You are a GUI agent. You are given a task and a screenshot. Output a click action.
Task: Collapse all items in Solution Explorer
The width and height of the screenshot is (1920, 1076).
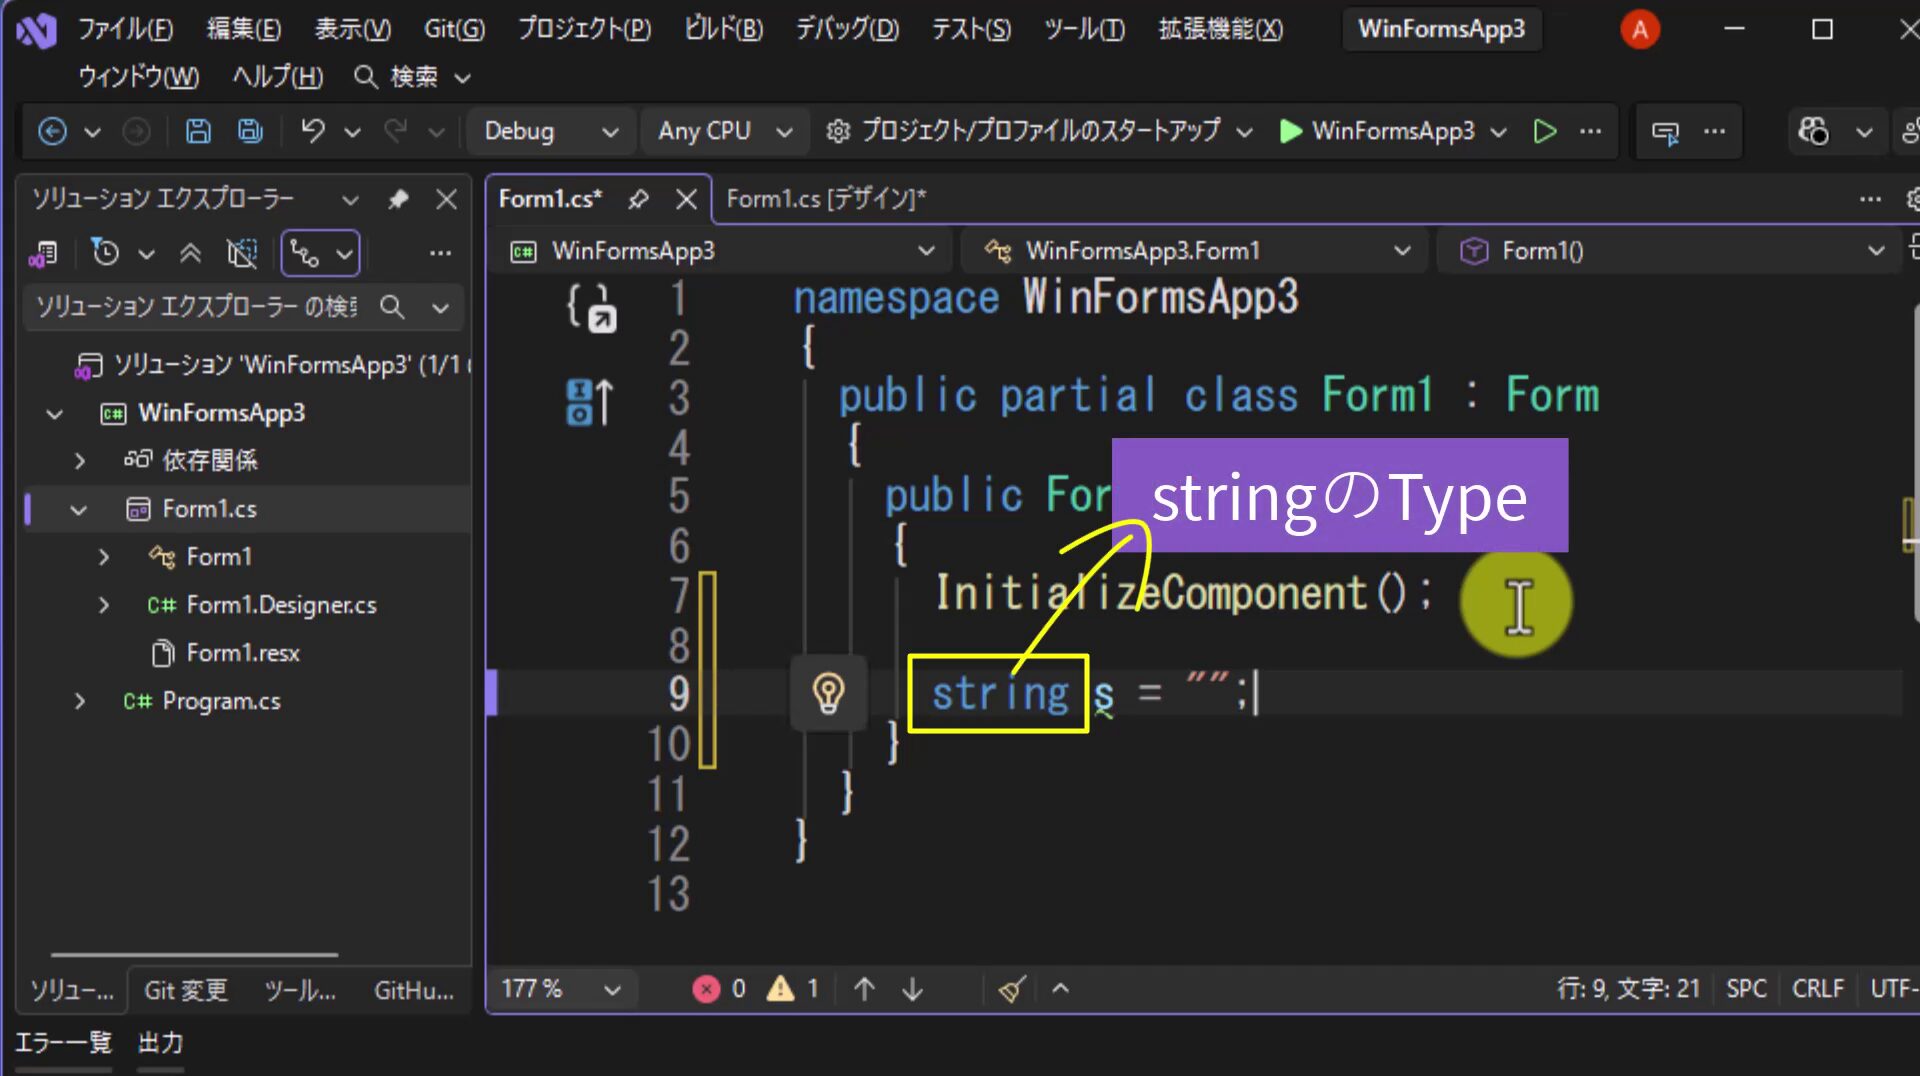[x=190, y=253]
